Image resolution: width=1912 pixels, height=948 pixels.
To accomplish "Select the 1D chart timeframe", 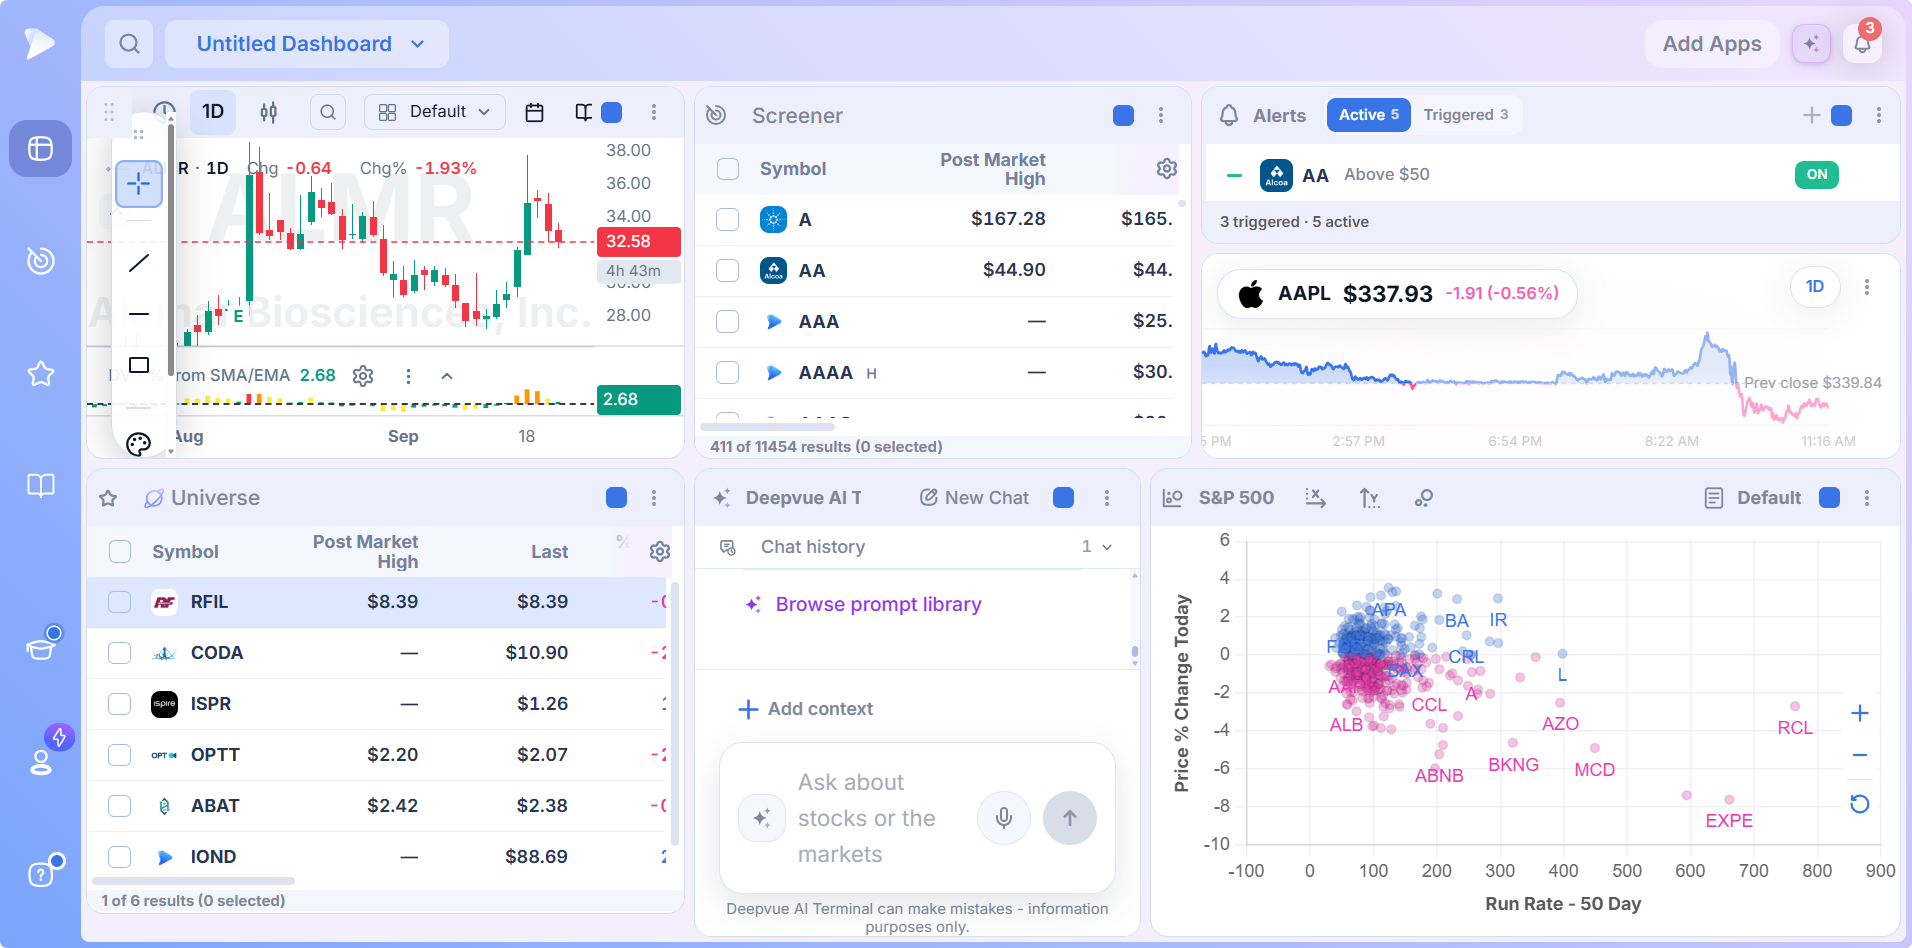I will [213, 112].
